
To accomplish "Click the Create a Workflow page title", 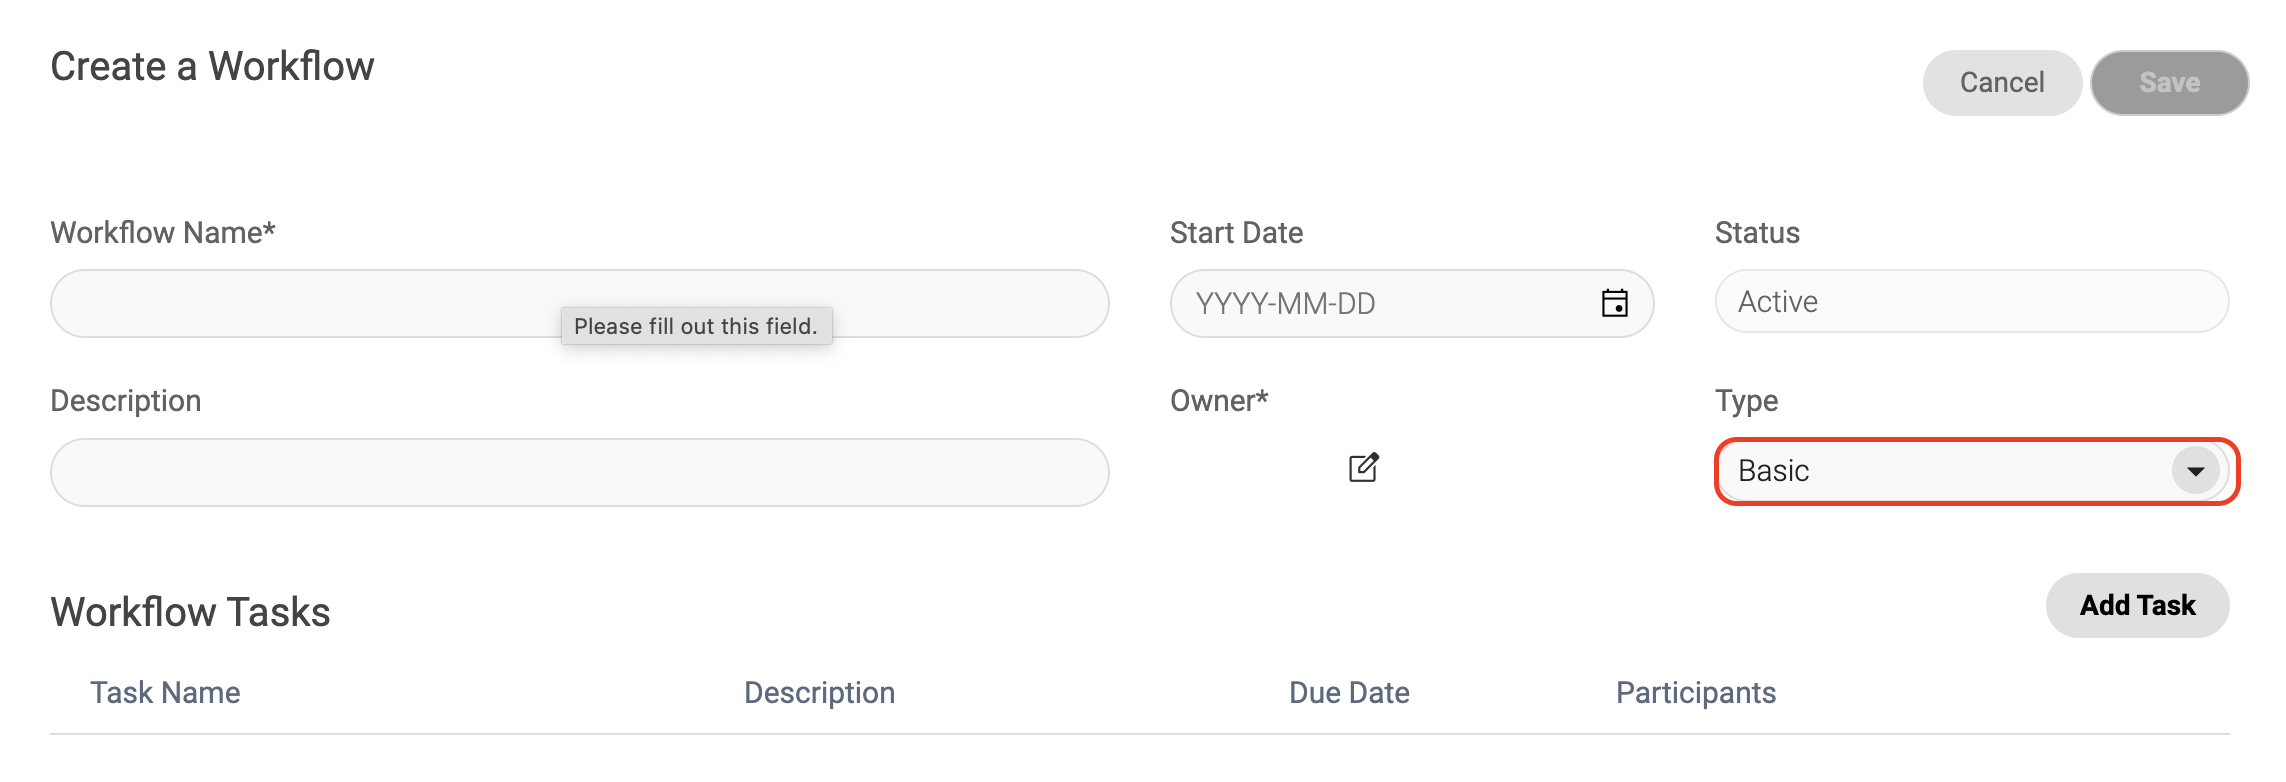I will [x=212, y=67].
